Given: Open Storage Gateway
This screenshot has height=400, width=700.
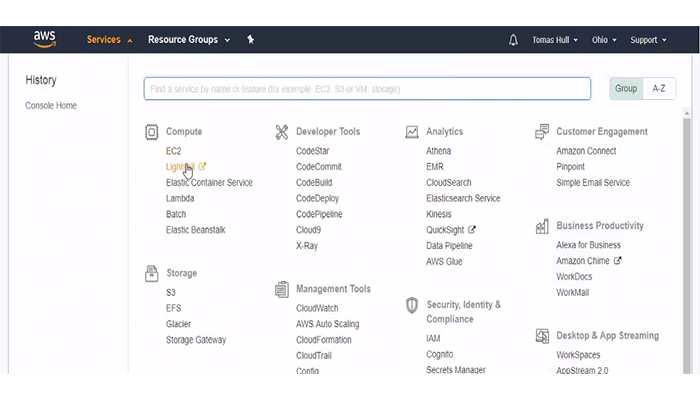Looking at the screenshot, I should coord(196,340).
